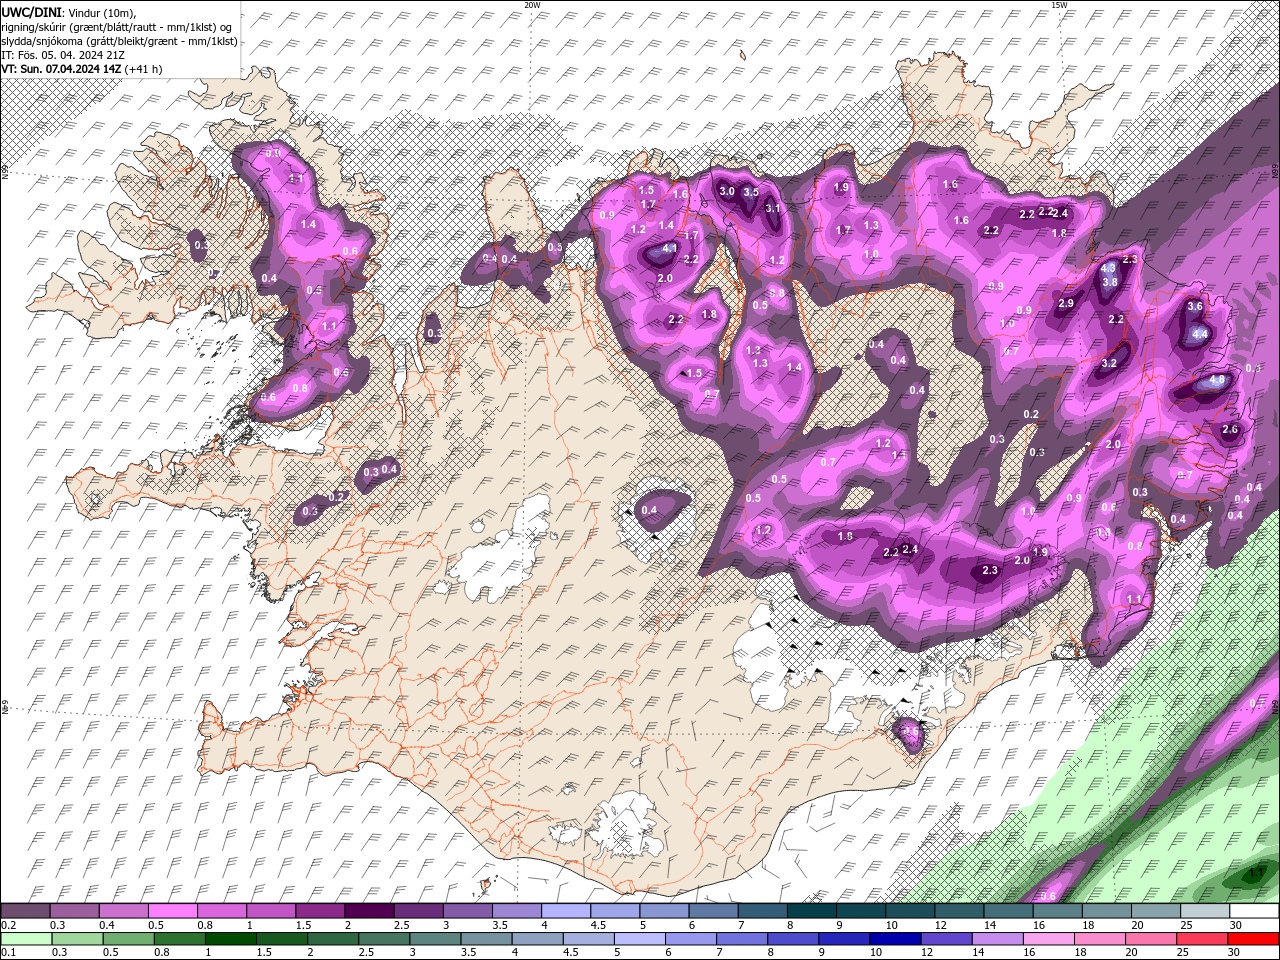Click snow-scale swatch between 0.2 and 0.3
1280x960 pixels.
(26, 911)
